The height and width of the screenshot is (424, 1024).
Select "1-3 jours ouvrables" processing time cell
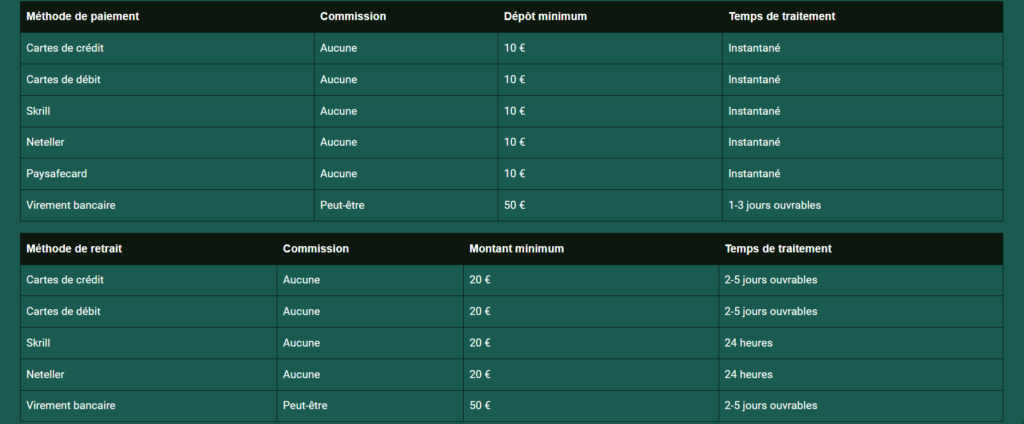click(x=775, y=206)
